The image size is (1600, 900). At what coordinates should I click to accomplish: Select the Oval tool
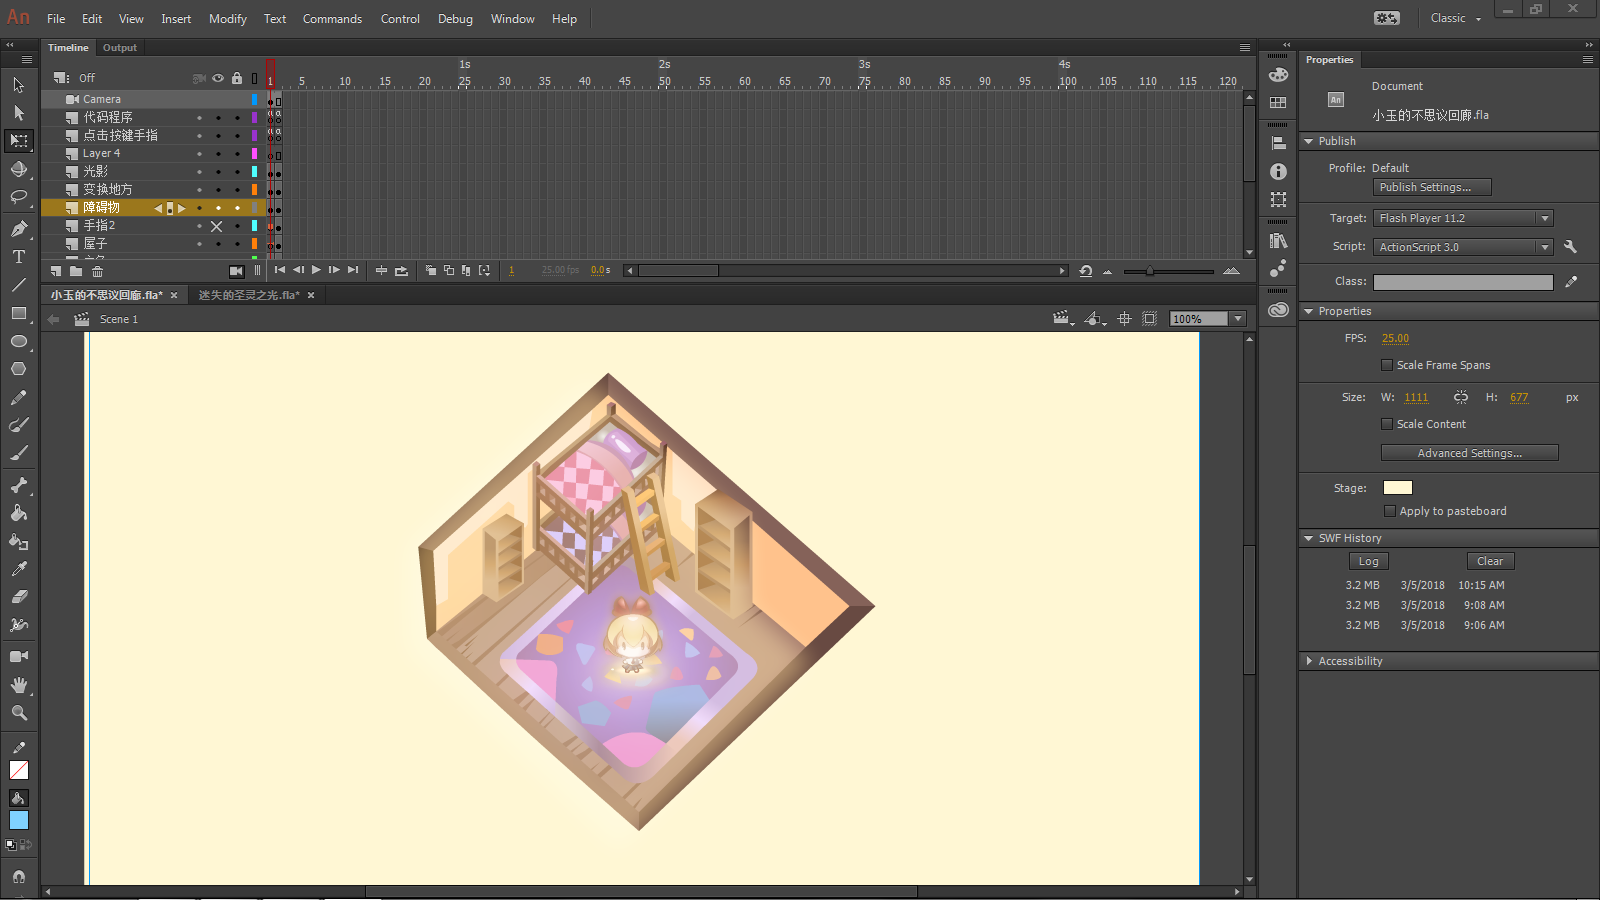19,341
